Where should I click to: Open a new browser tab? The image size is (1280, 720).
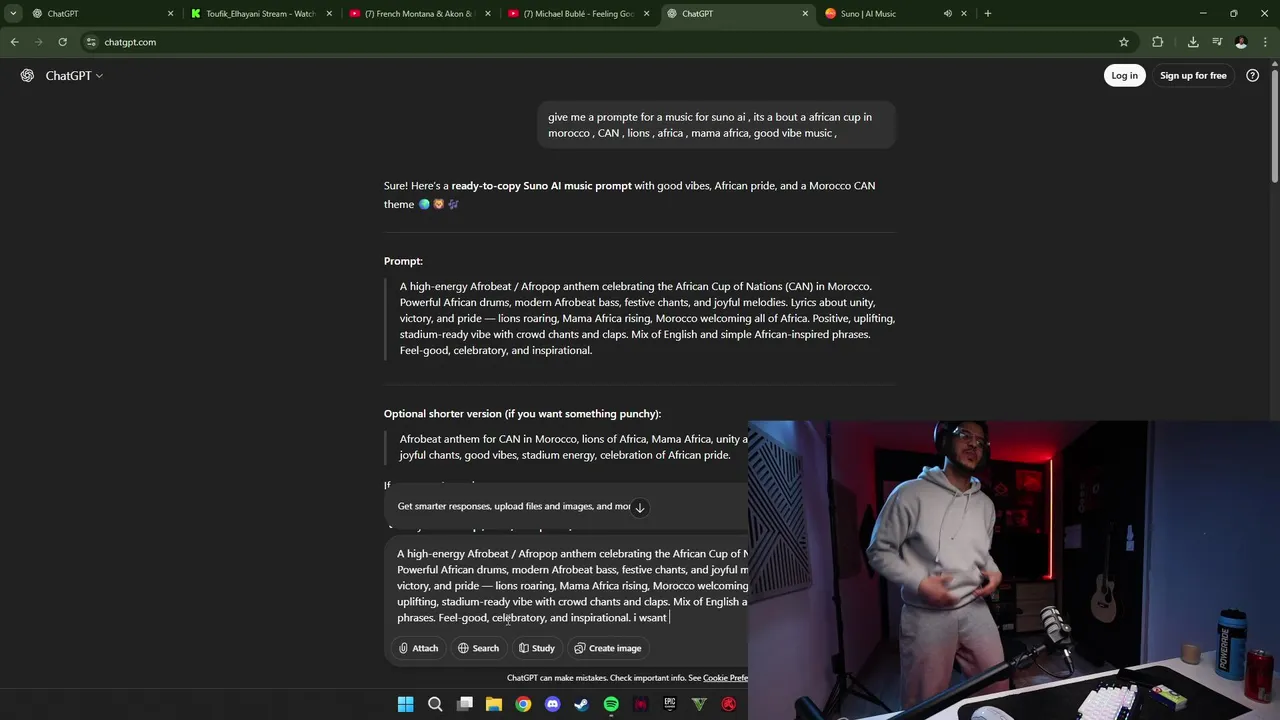[988, 13]
